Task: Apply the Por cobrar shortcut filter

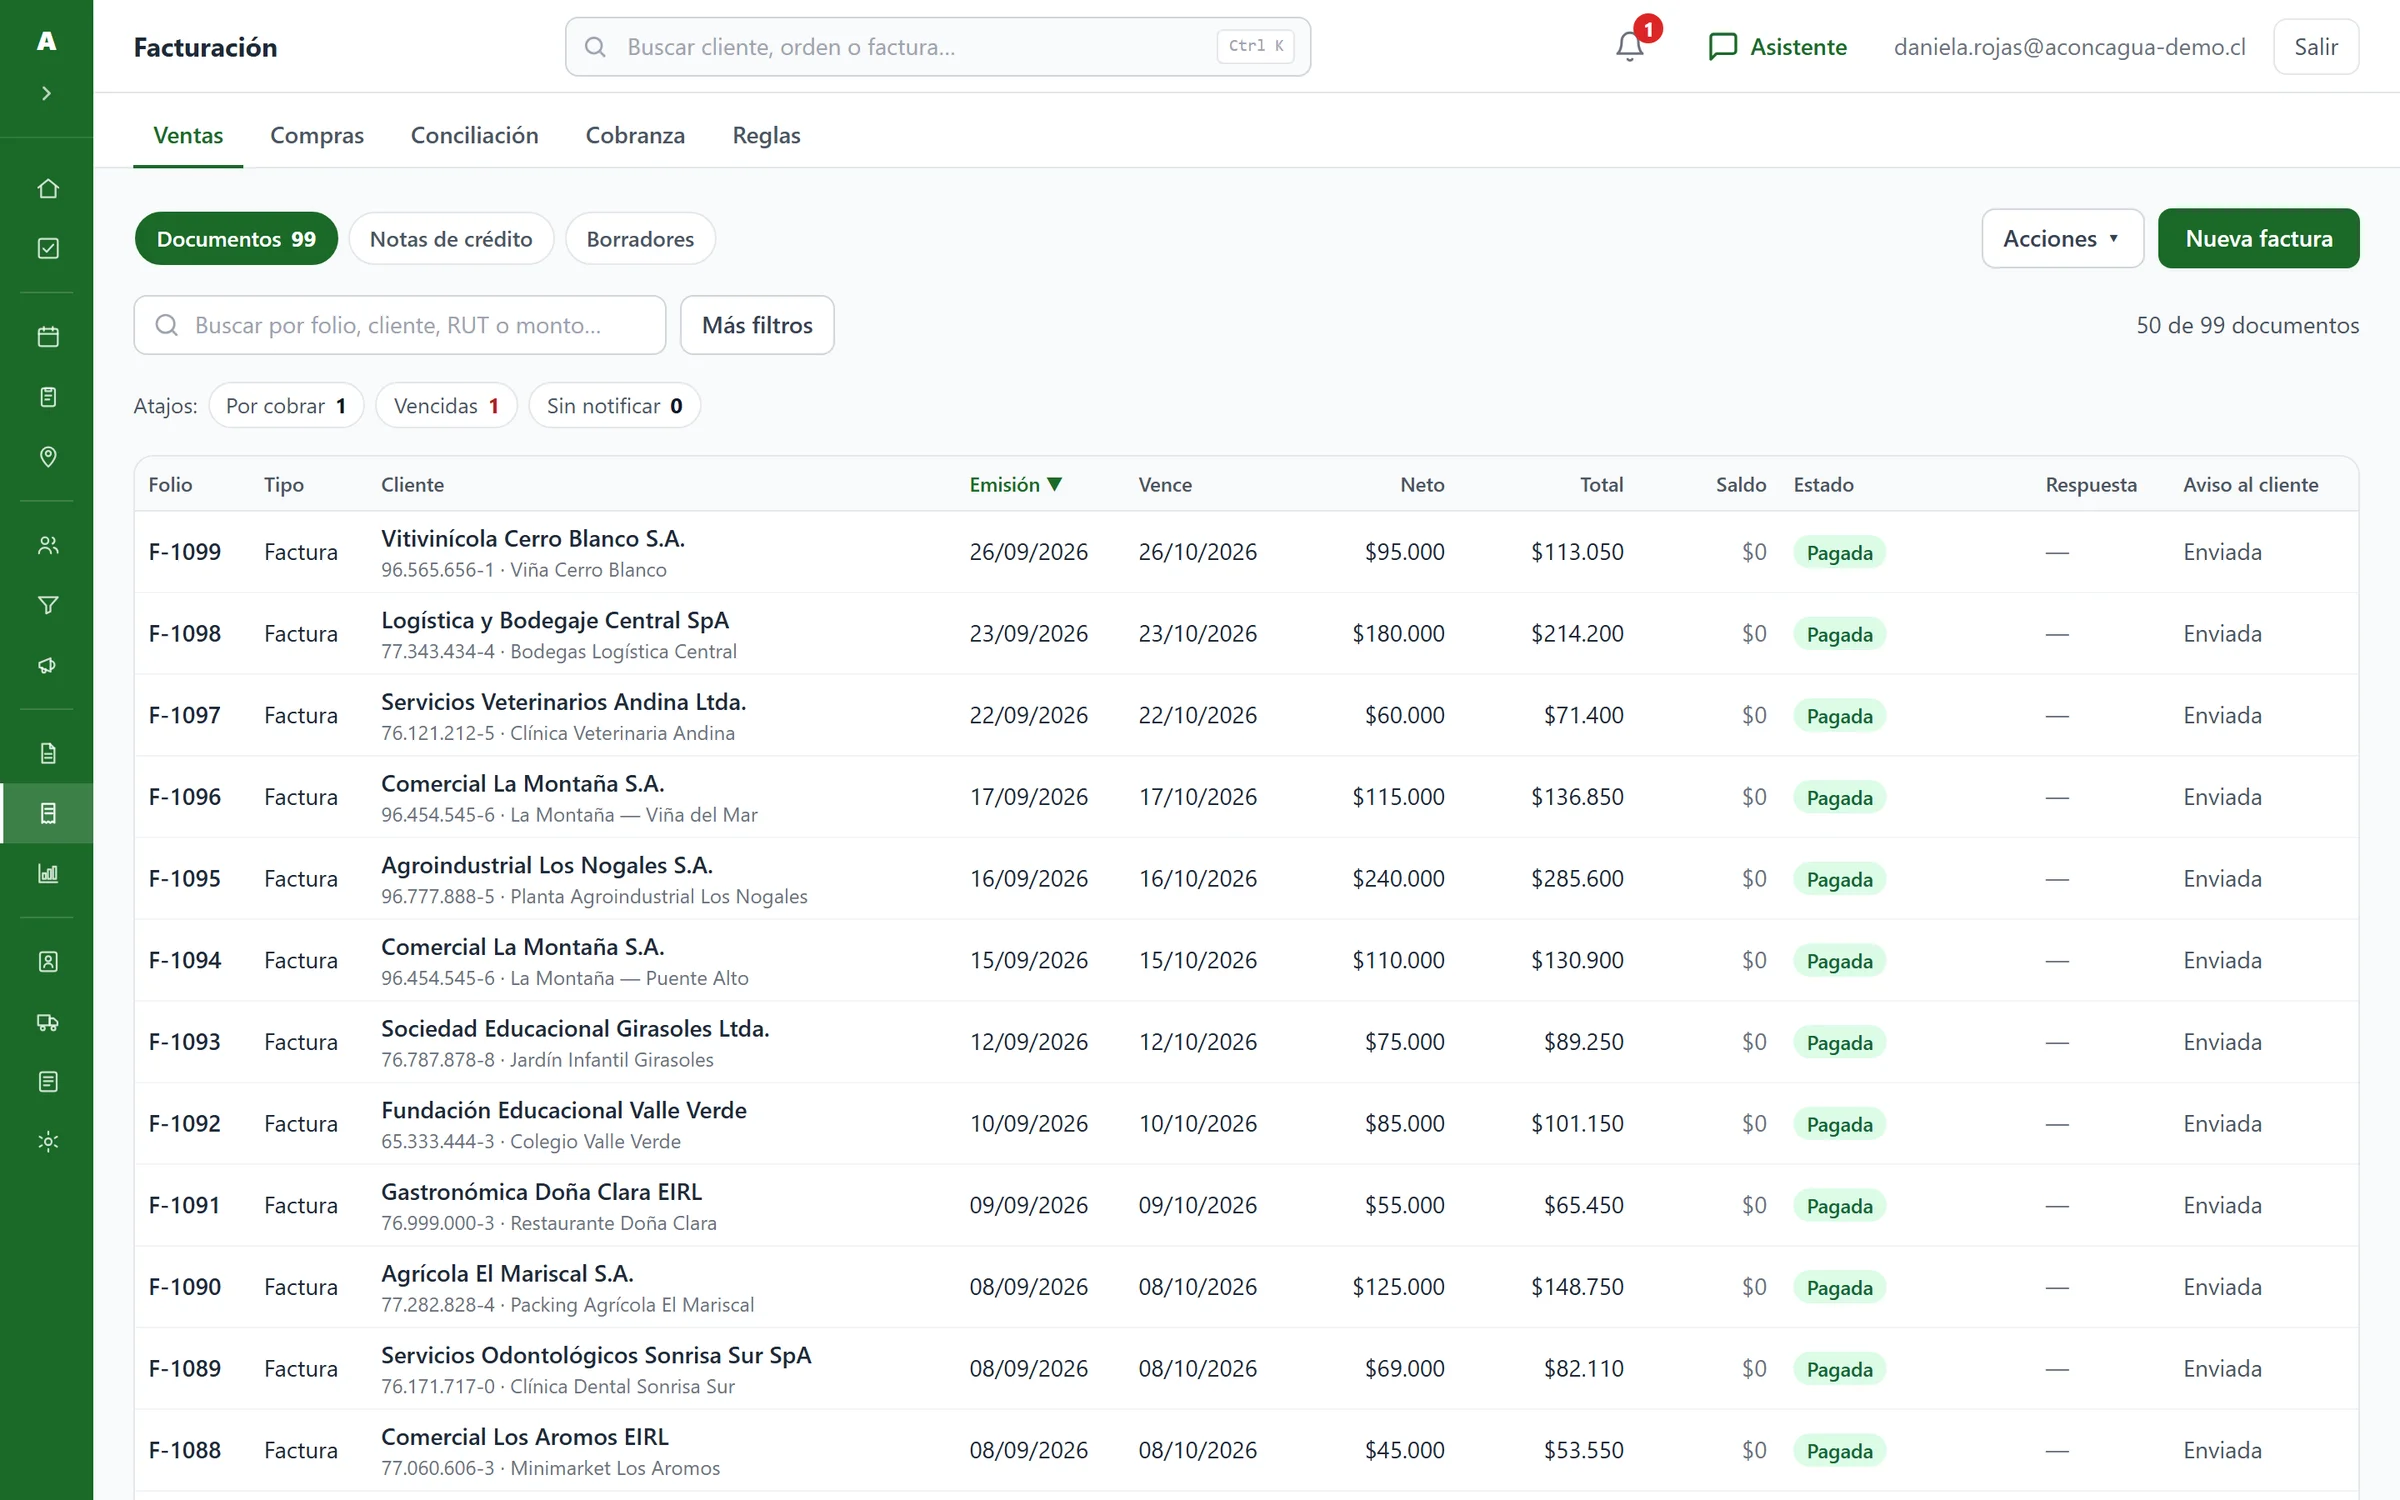Action: coord(286,406)
